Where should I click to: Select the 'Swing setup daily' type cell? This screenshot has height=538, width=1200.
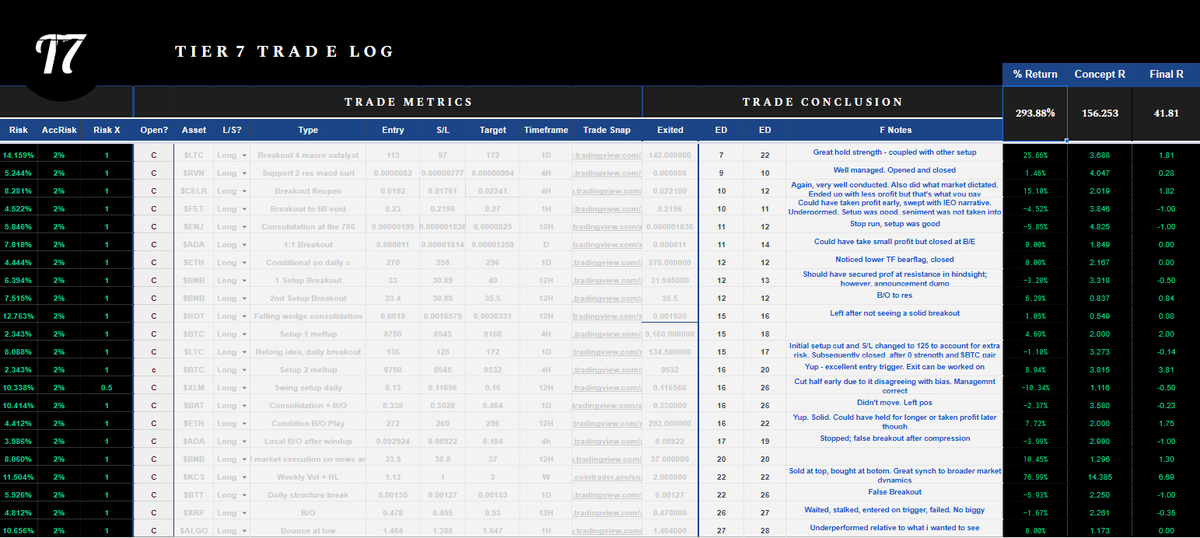coord(308,388)
